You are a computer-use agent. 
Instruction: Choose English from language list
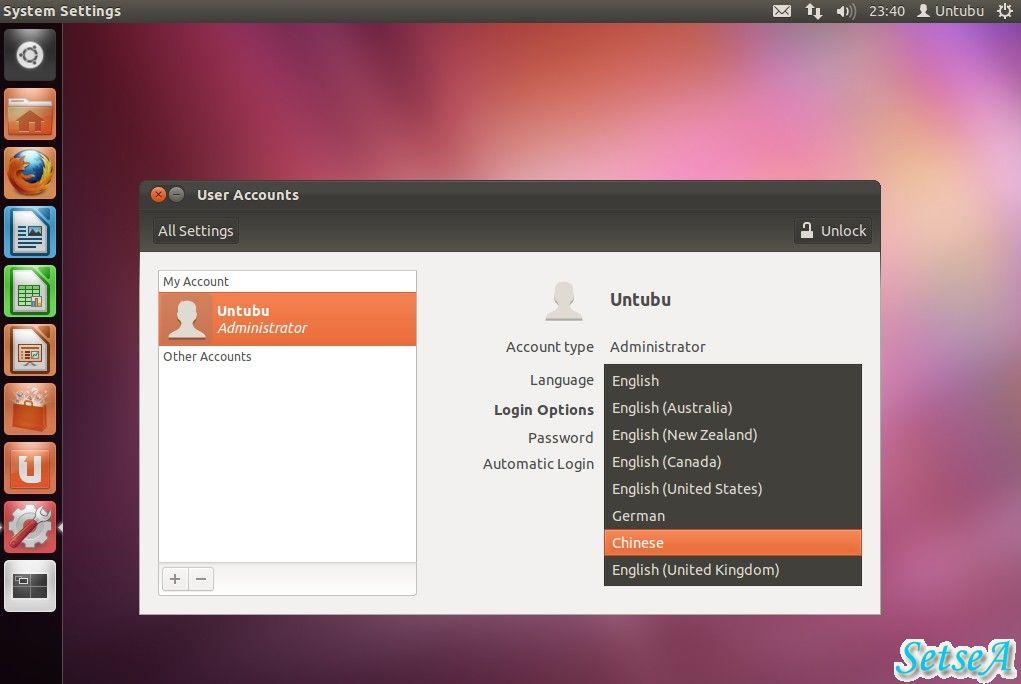[x=733, y=380]
